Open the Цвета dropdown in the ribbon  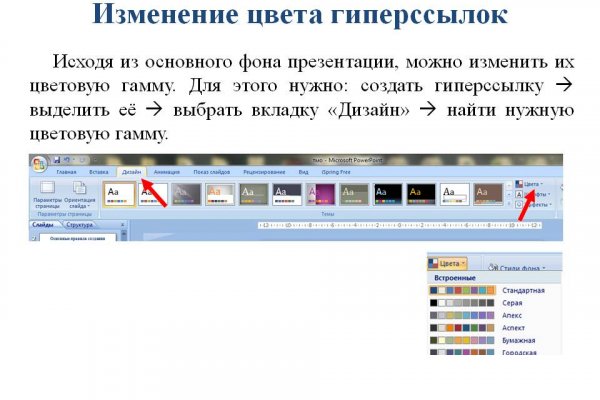tap(531, 184)
